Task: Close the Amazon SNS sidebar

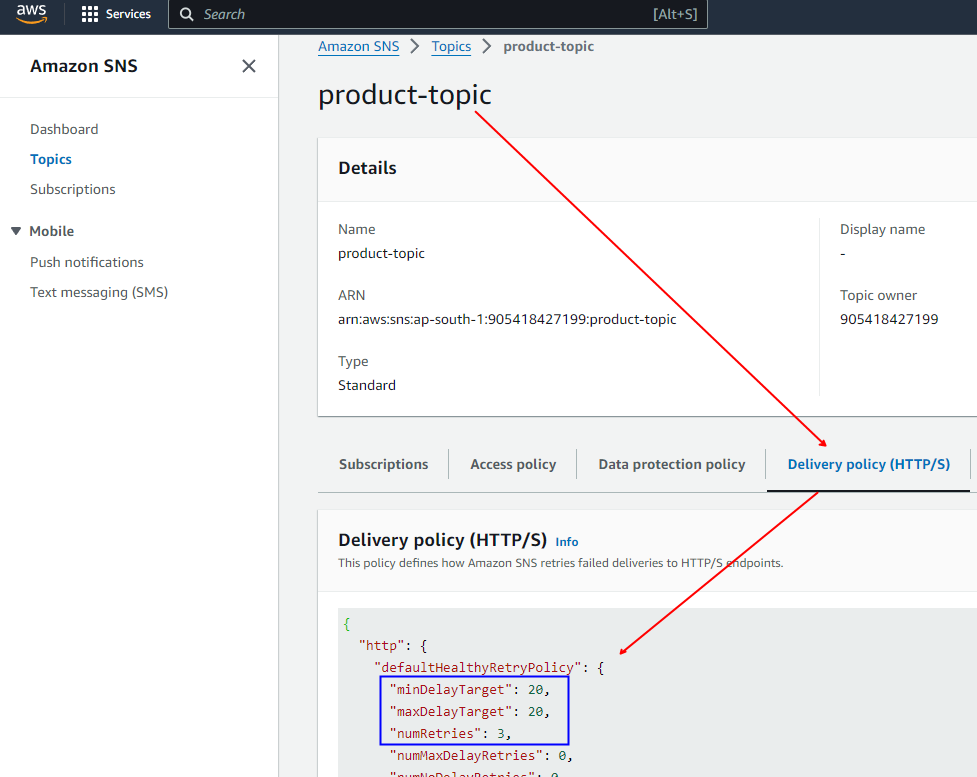Action: (249, 66)
